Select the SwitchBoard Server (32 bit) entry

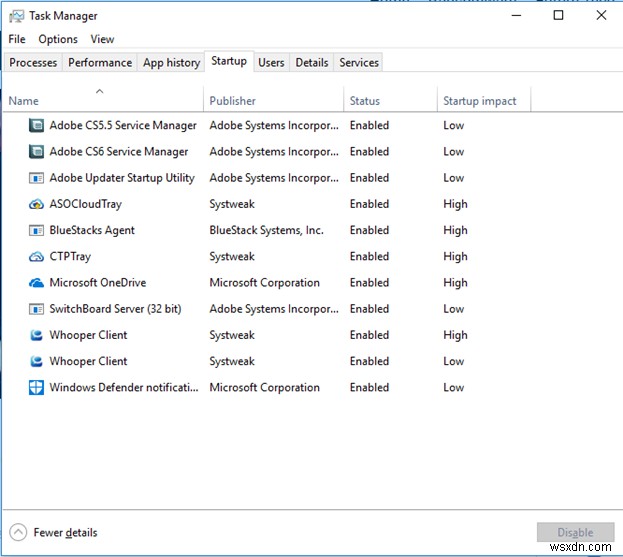(x=115, y=309)
